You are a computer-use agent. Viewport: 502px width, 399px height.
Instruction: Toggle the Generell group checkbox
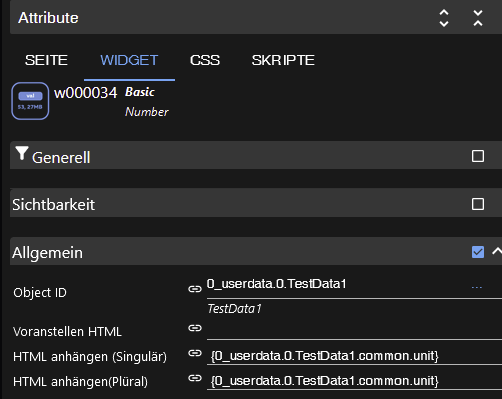coord(478,156)
